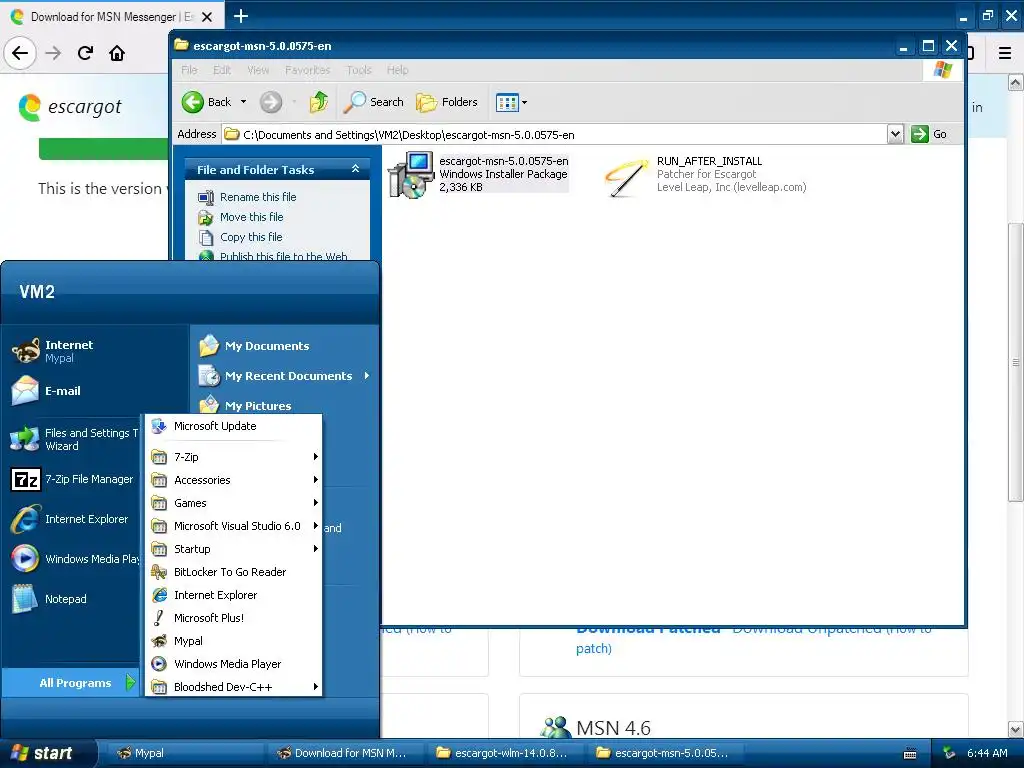Close the Download for MSN Messenger tab
Viewport: 1024px width, 768px height.
point(207,17)
